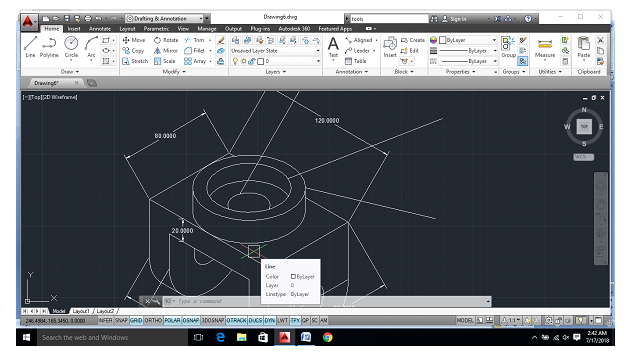Toggle LWT lineweight display
This screenshot has height=362, width=633.
click(283, 320)
